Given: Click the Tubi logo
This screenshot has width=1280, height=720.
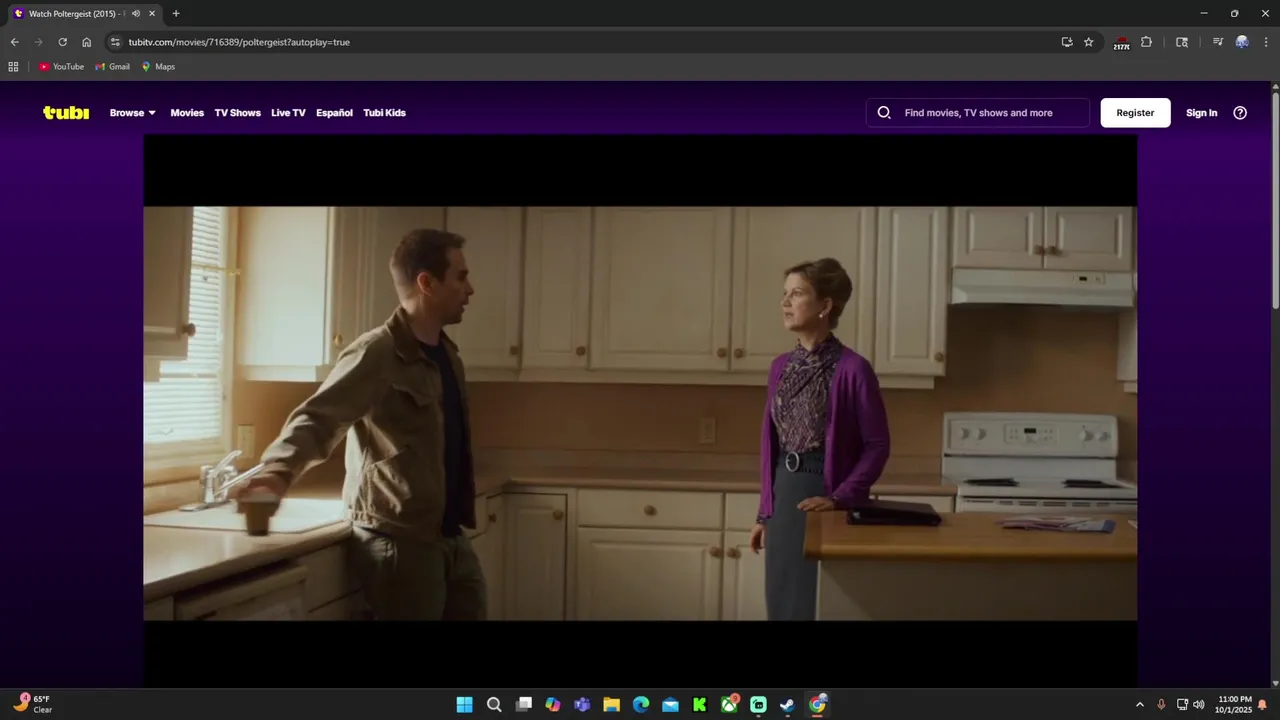Looking at the screenshot, I should pyautogui.click(x=66, y=113).
